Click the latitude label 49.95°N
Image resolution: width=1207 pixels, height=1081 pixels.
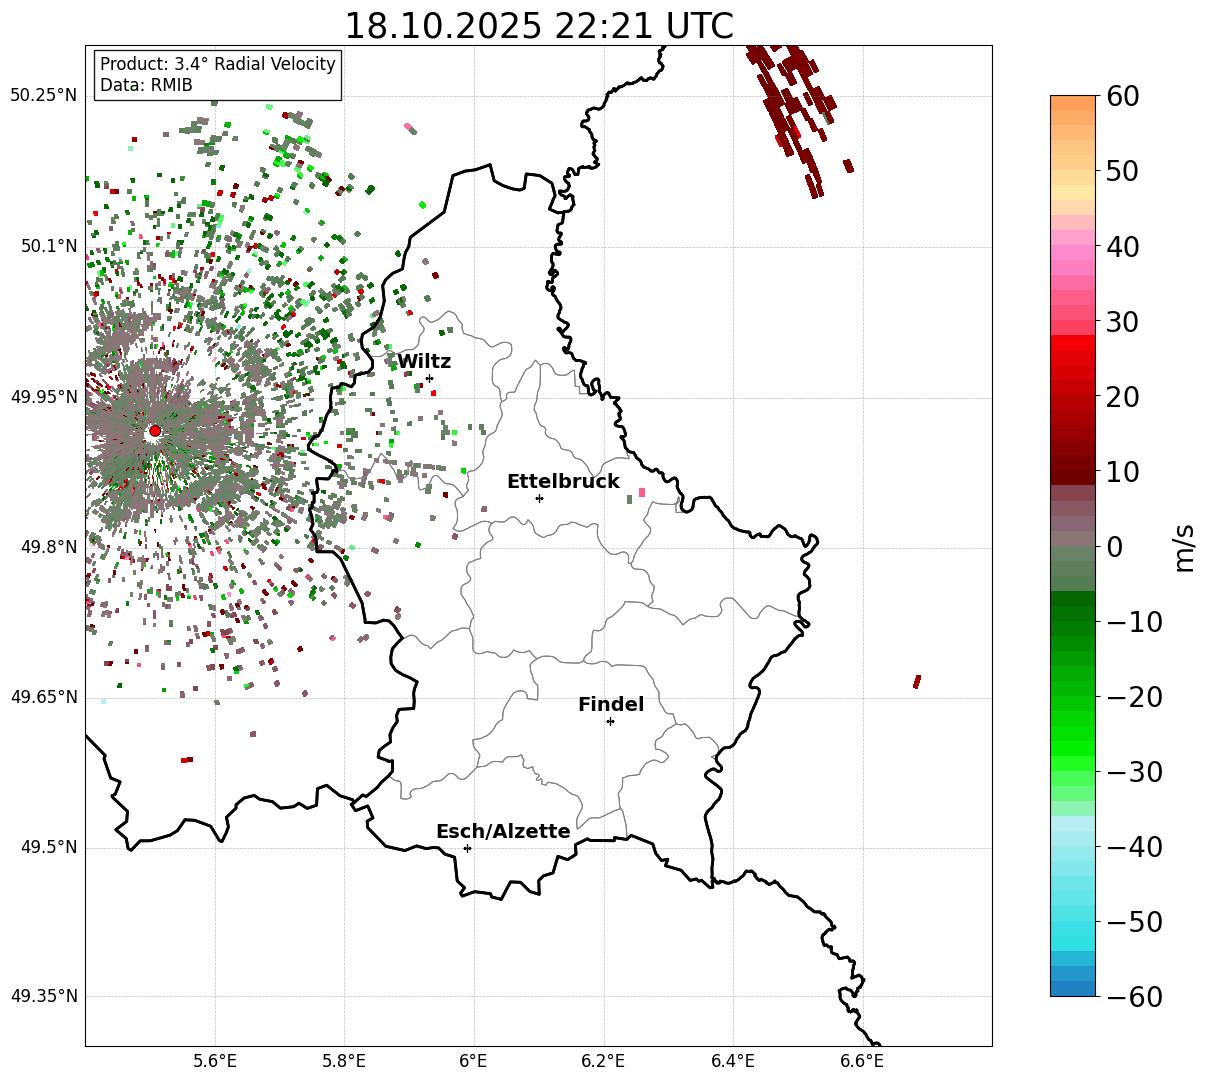[44, 397]
